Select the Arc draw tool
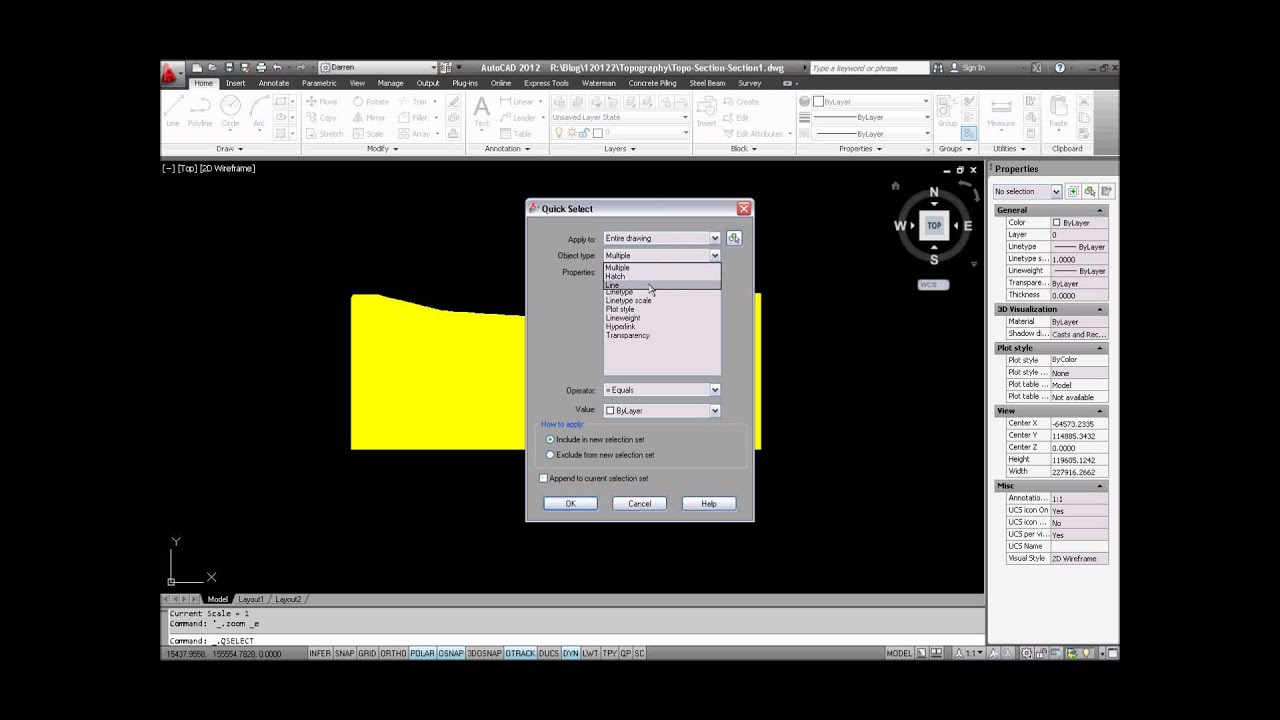This screenshot has width=1280, height=720. coord(260,111)
